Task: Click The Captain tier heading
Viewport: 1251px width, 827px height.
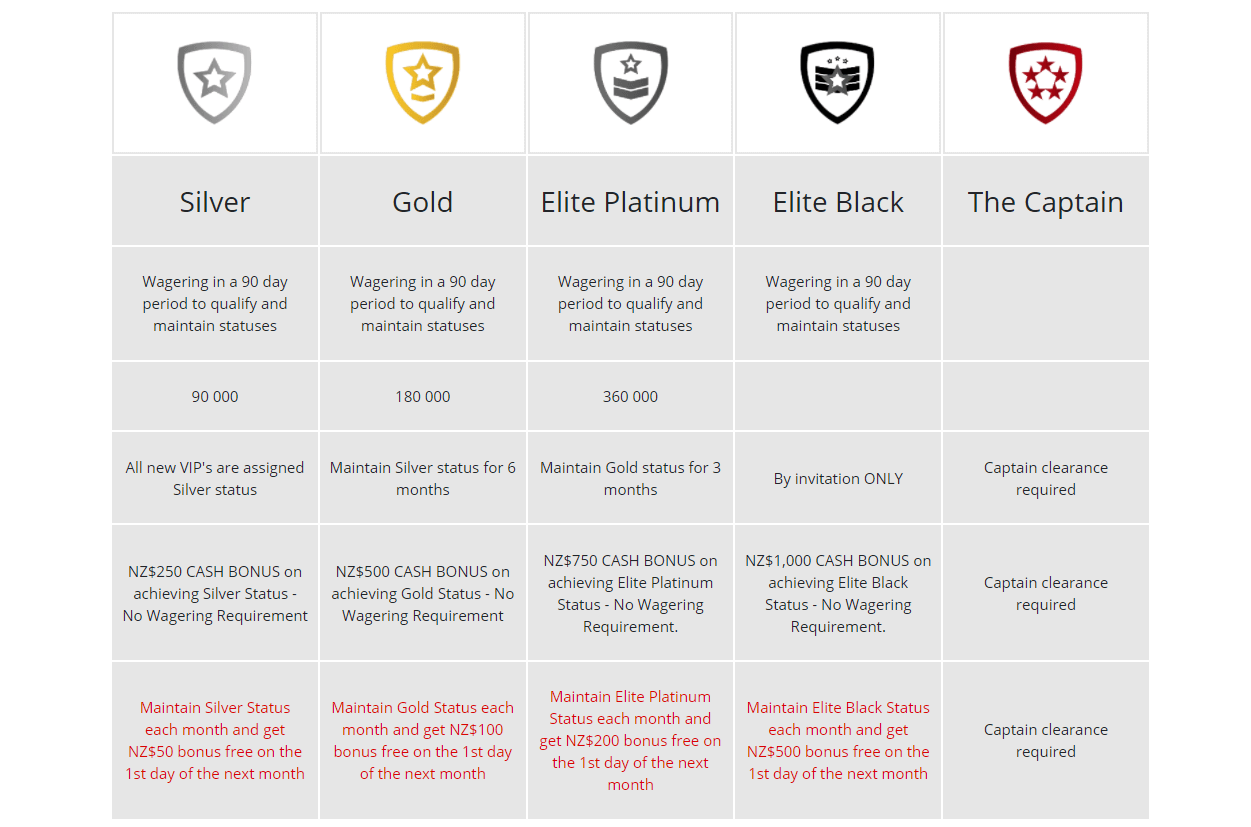Action: pos(1045,202)
